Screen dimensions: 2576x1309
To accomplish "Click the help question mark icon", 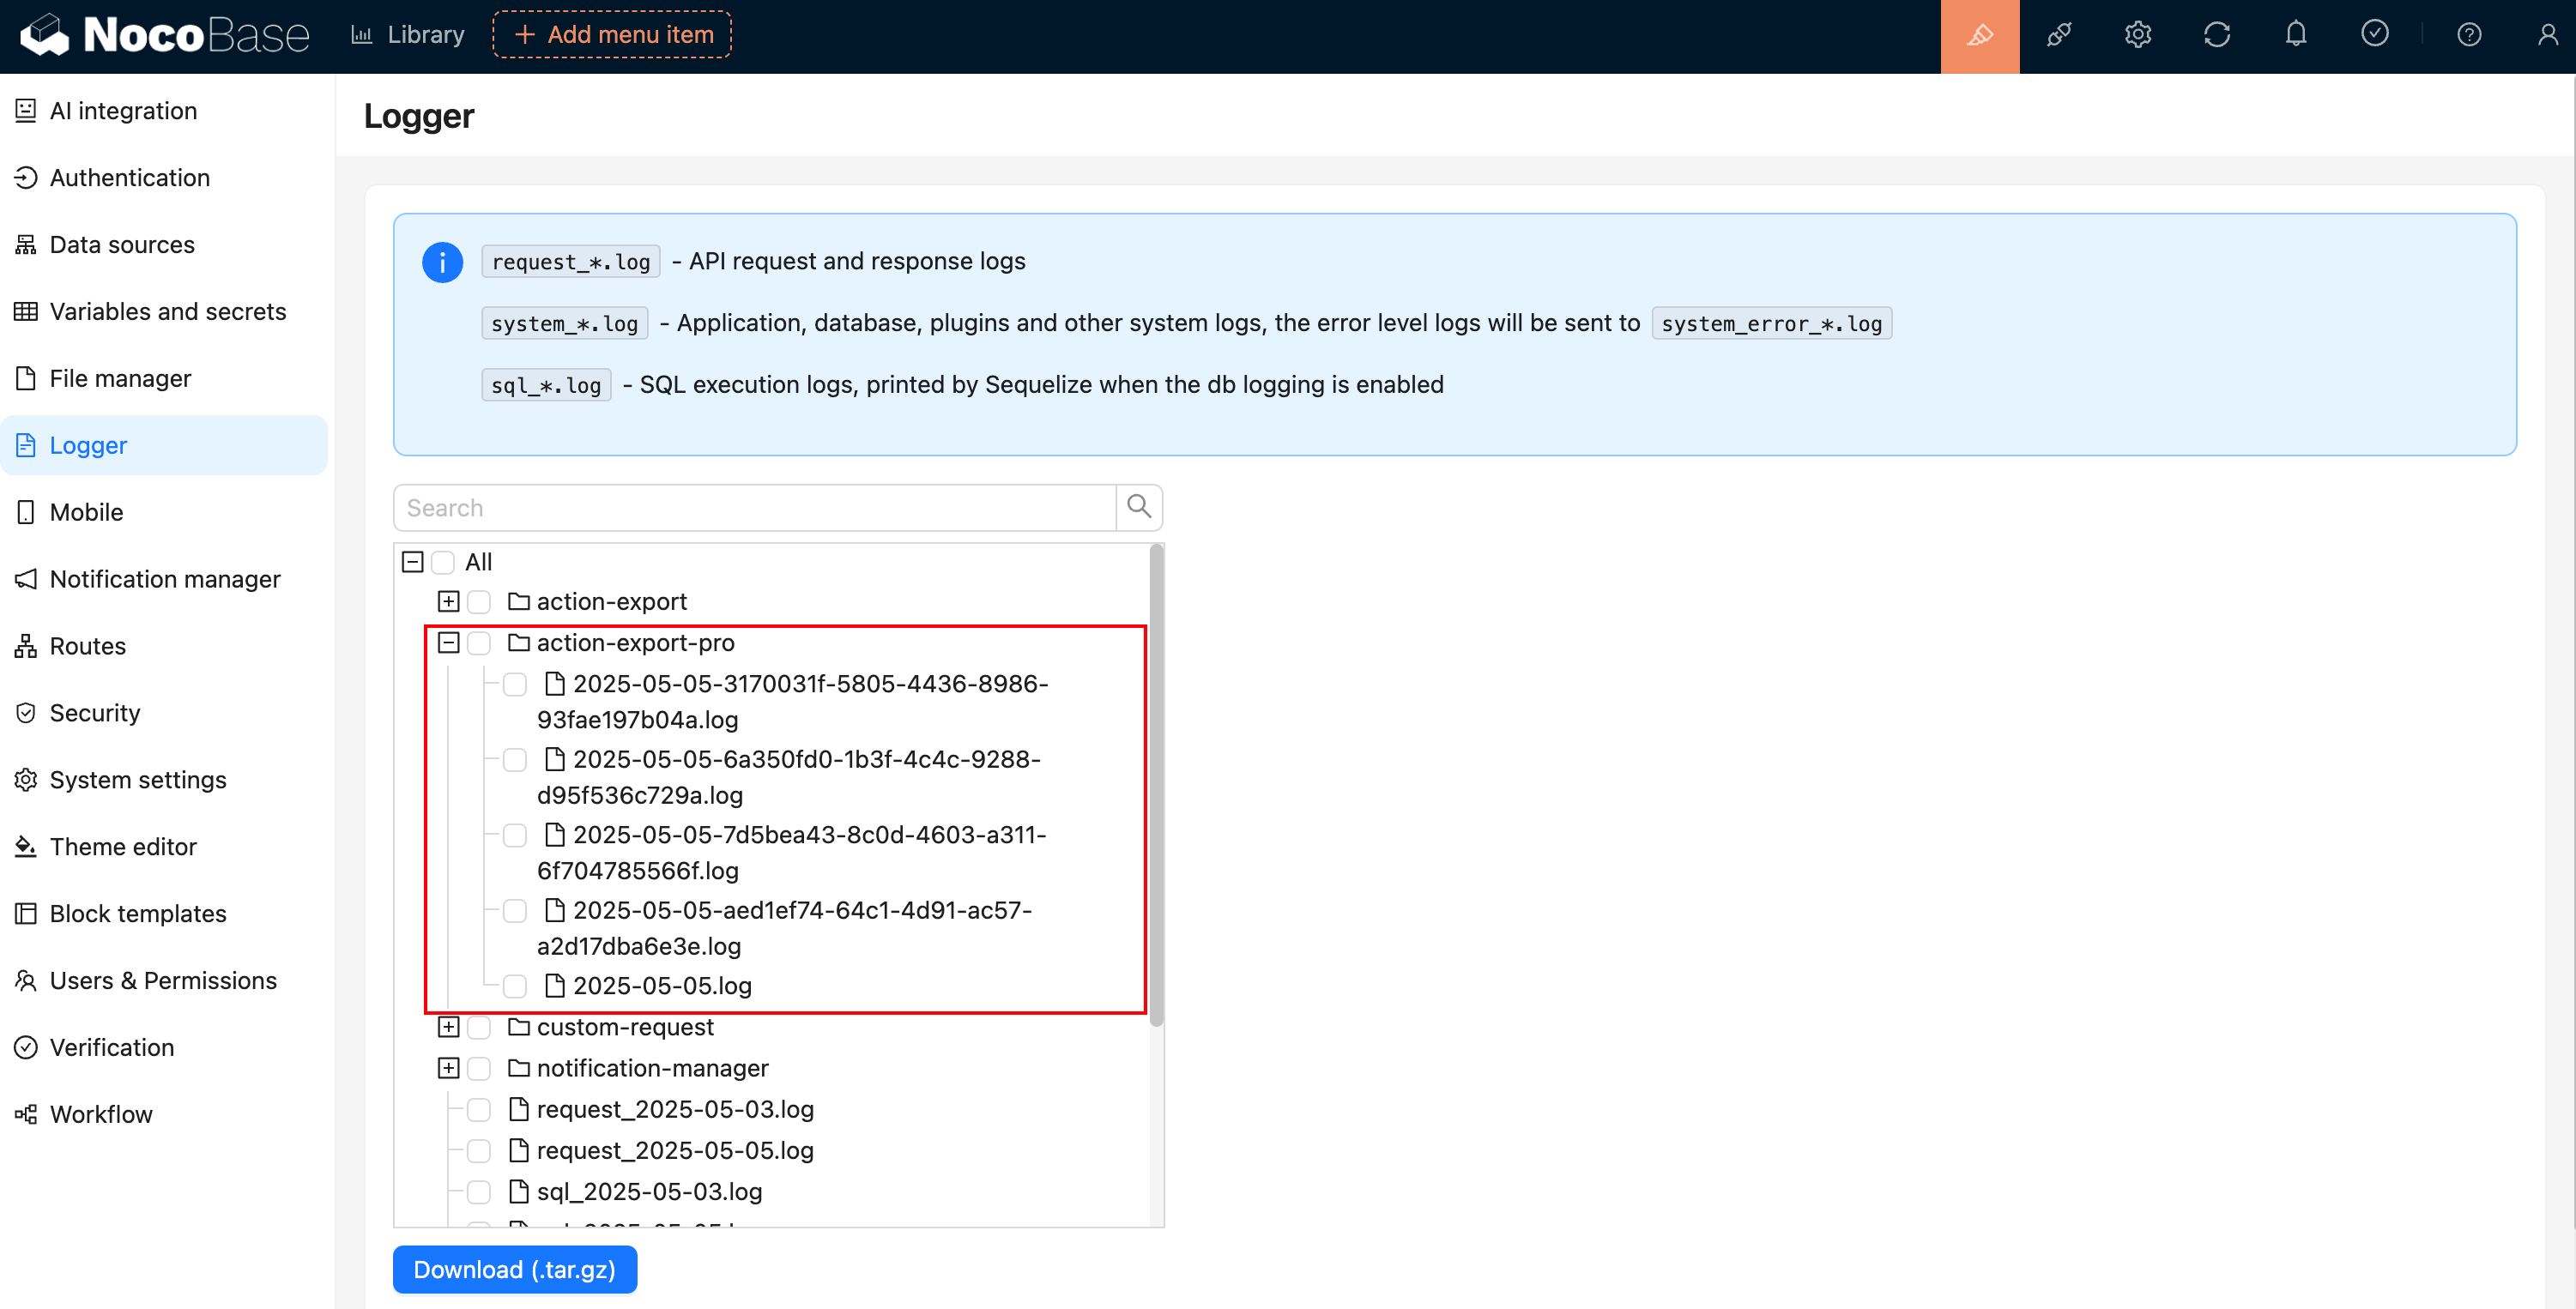I will (x=2468, y=36).
